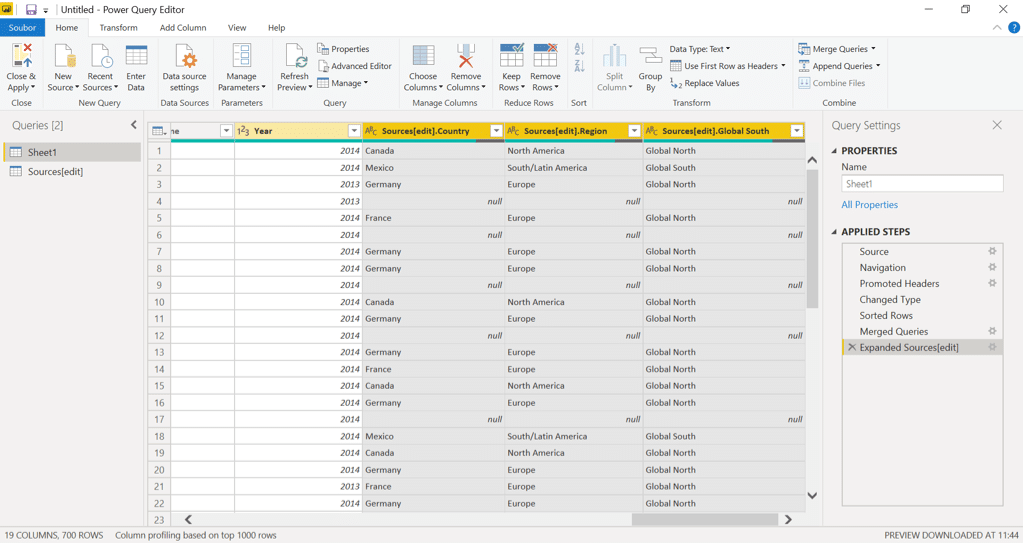Close the Query Settings pane
The image size is (1023, 543).
tap(997, 125)
